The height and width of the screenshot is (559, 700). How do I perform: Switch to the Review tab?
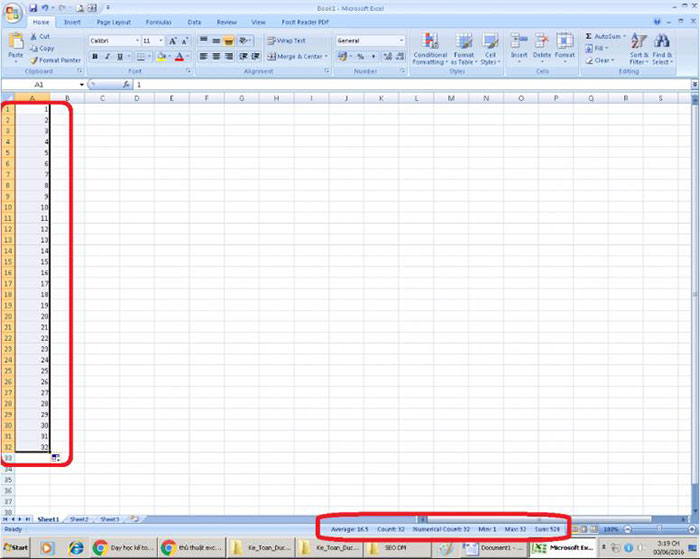coord(227,22)
